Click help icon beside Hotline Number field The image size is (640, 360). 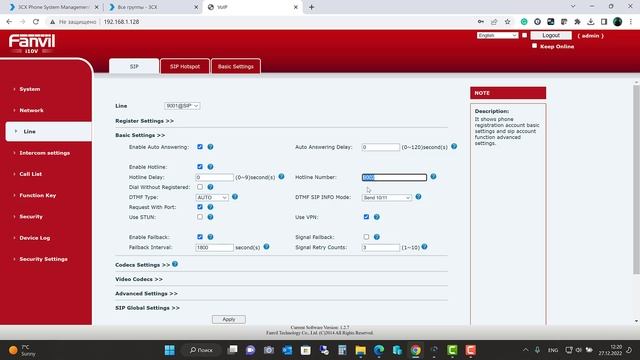433,177
